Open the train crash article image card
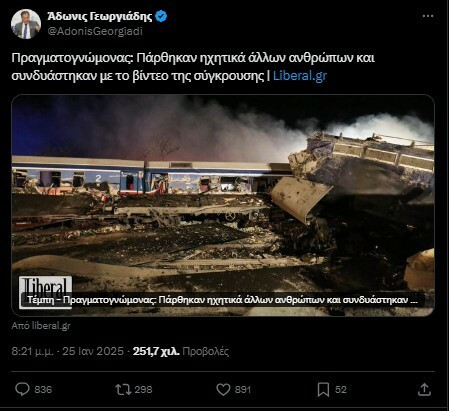Viewport: 449px width, 411px height. click(223, 205)
